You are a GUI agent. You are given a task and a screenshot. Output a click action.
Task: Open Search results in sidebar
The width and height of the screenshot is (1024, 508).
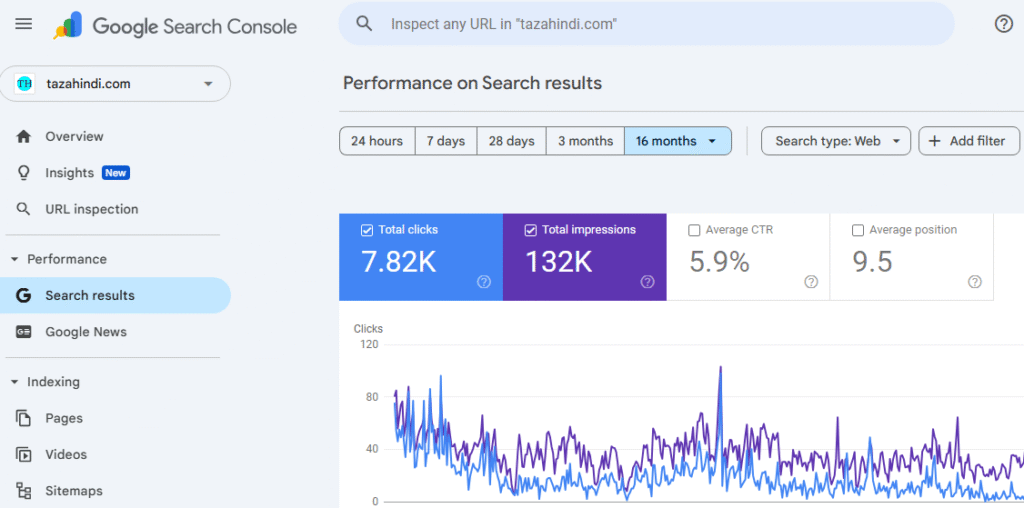116,296
